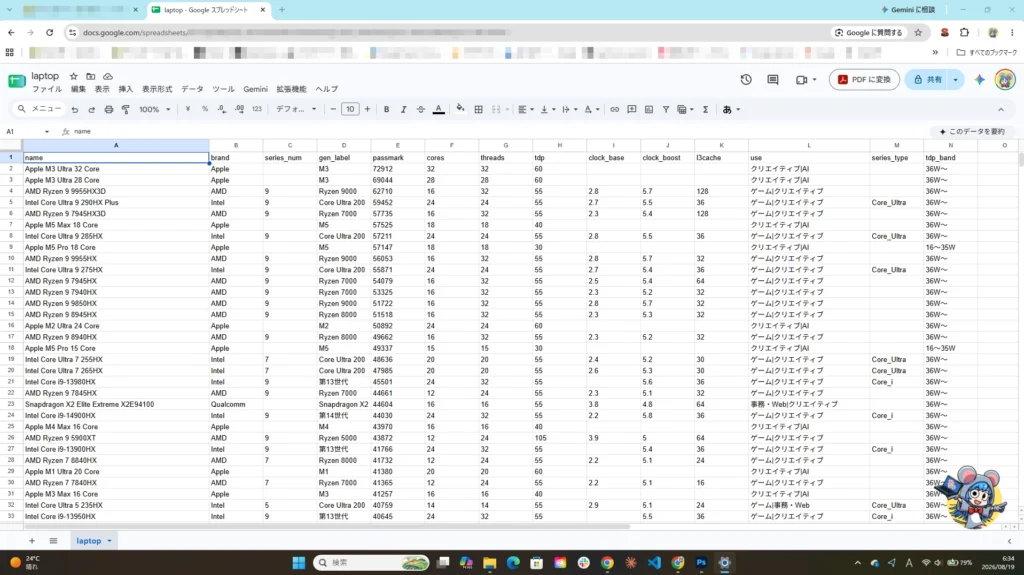Open Photoshop from the taskbar
The height and width of the screenshot is (575, 1024).
(701, 563)
